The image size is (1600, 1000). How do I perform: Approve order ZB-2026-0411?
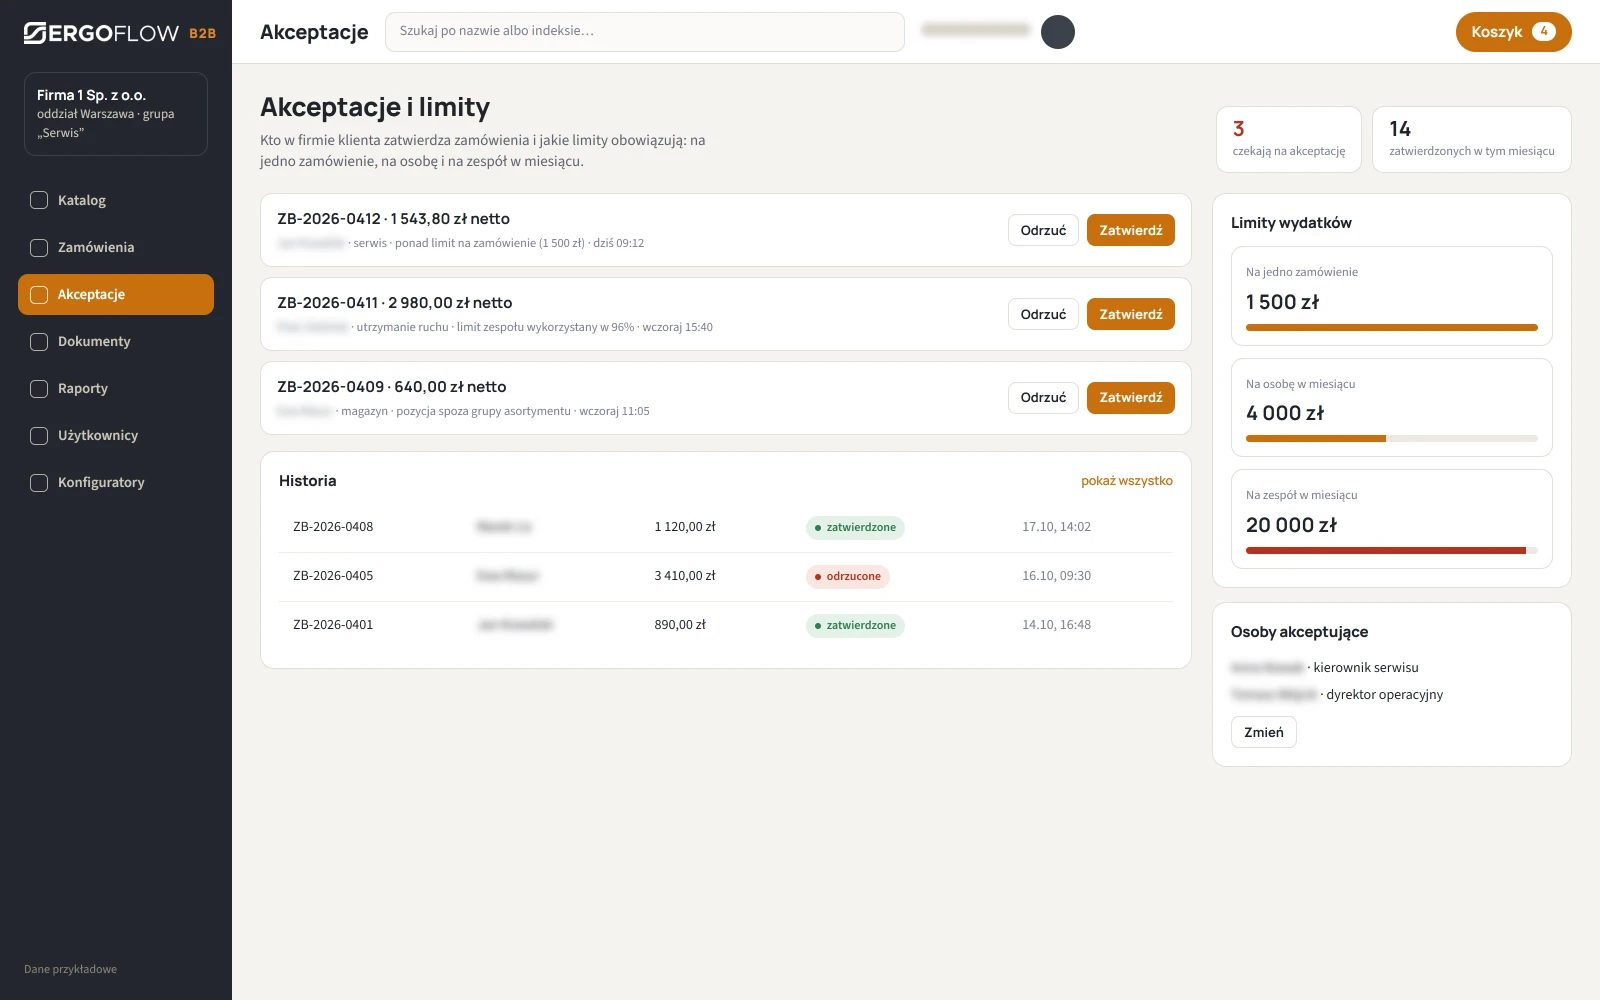click(1131, 314)
